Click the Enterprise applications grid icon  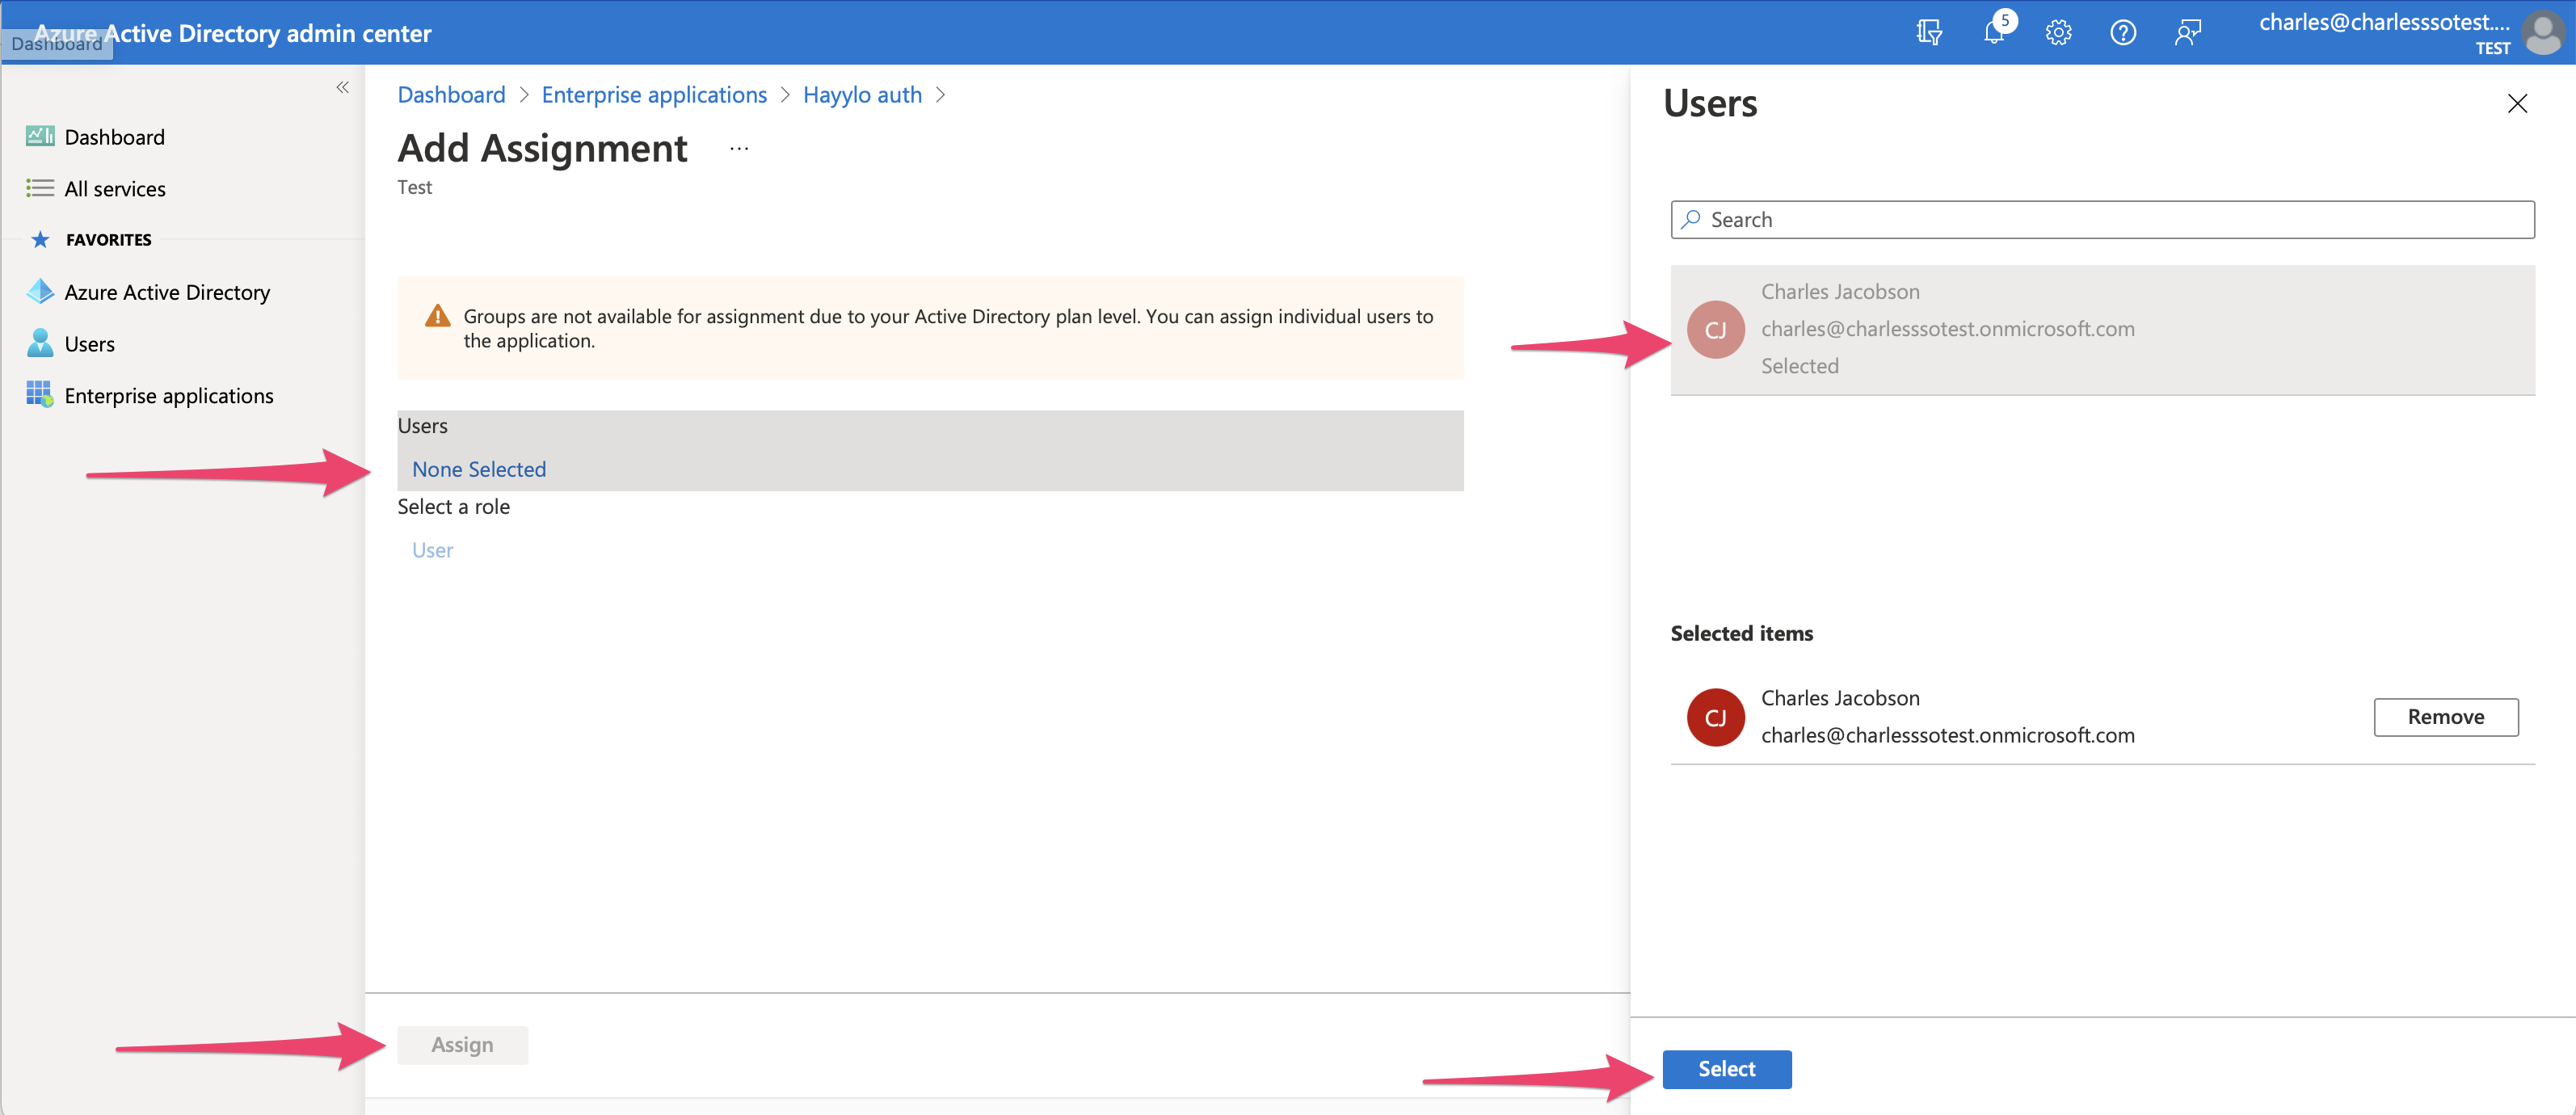[40, 395]
